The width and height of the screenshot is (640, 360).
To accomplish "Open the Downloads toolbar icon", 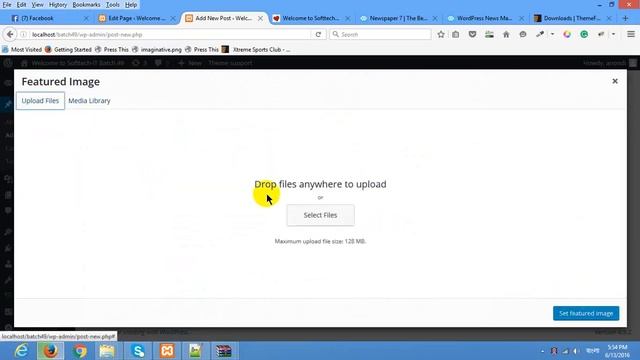I will click(489, 35).
